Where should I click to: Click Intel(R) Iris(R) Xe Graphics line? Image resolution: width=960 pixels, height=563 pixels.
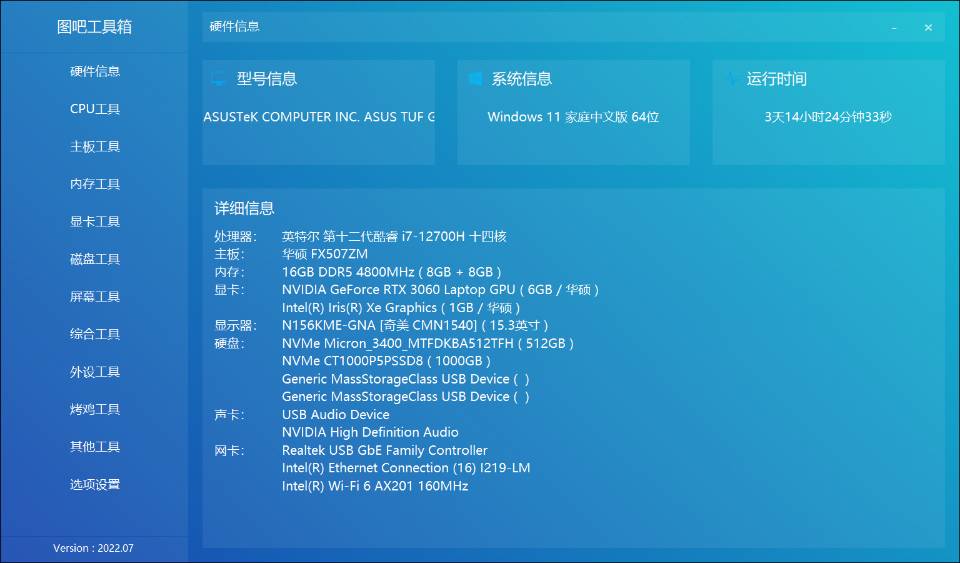coord(400,308)
